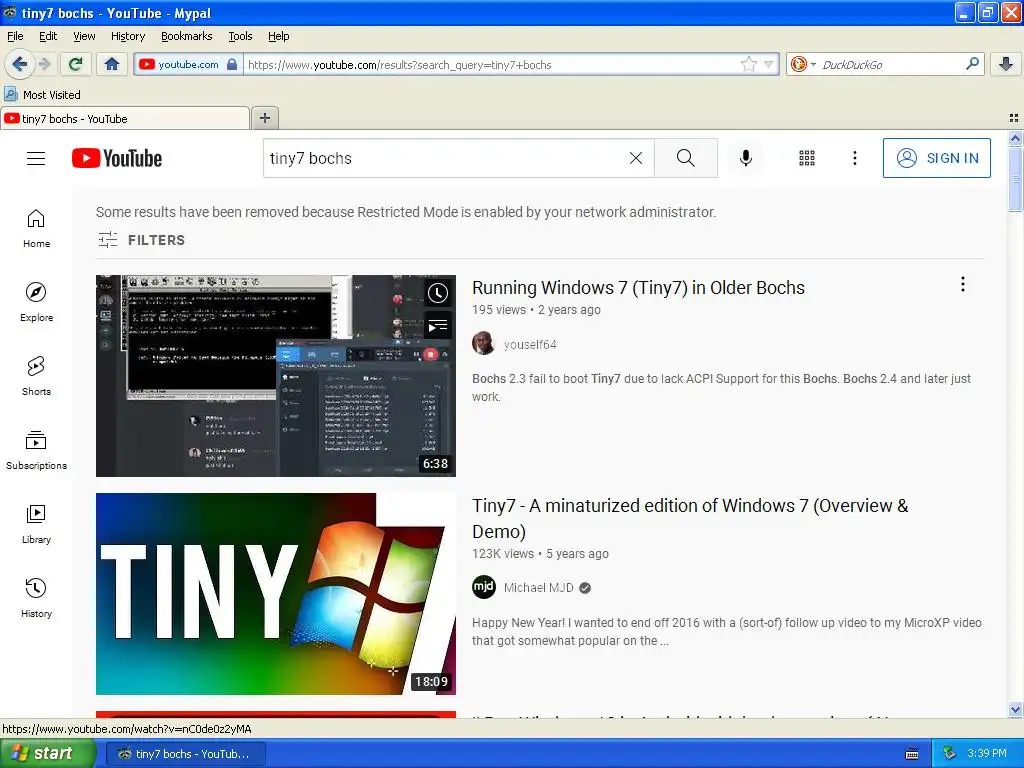This screenshot has height=768, width=1024.
Task: Open the Most Visited bookmarks folder
Action: point(43,95)
